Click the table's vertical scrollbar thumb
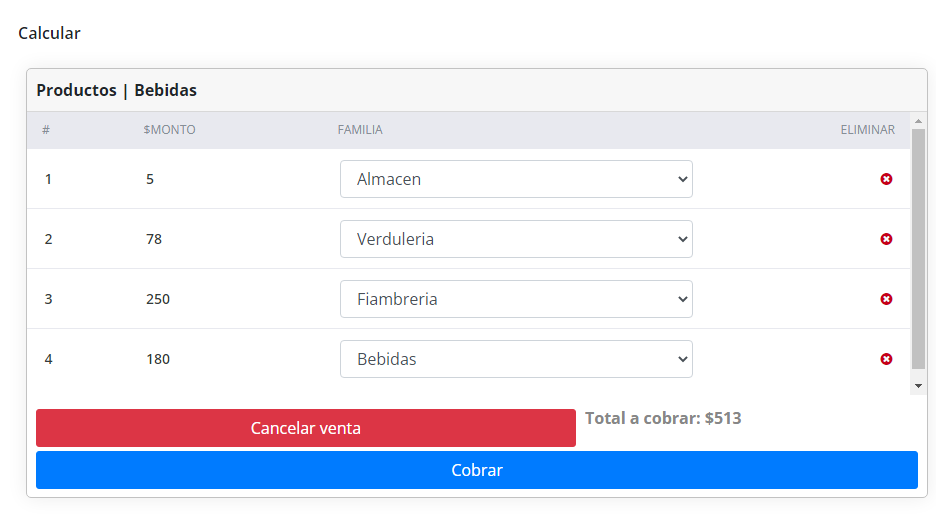 918,250
